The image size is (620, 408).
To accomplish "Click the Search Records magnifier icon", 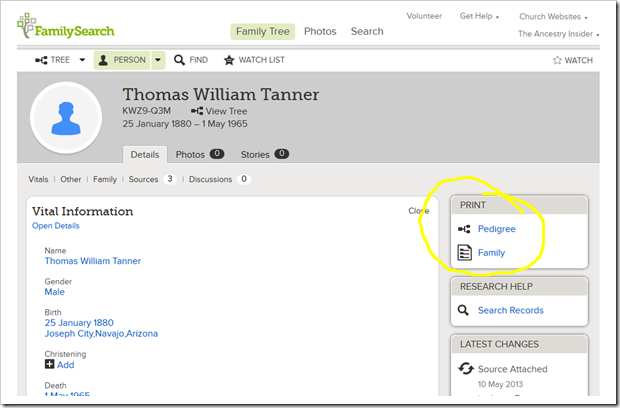I will [463, 310].
